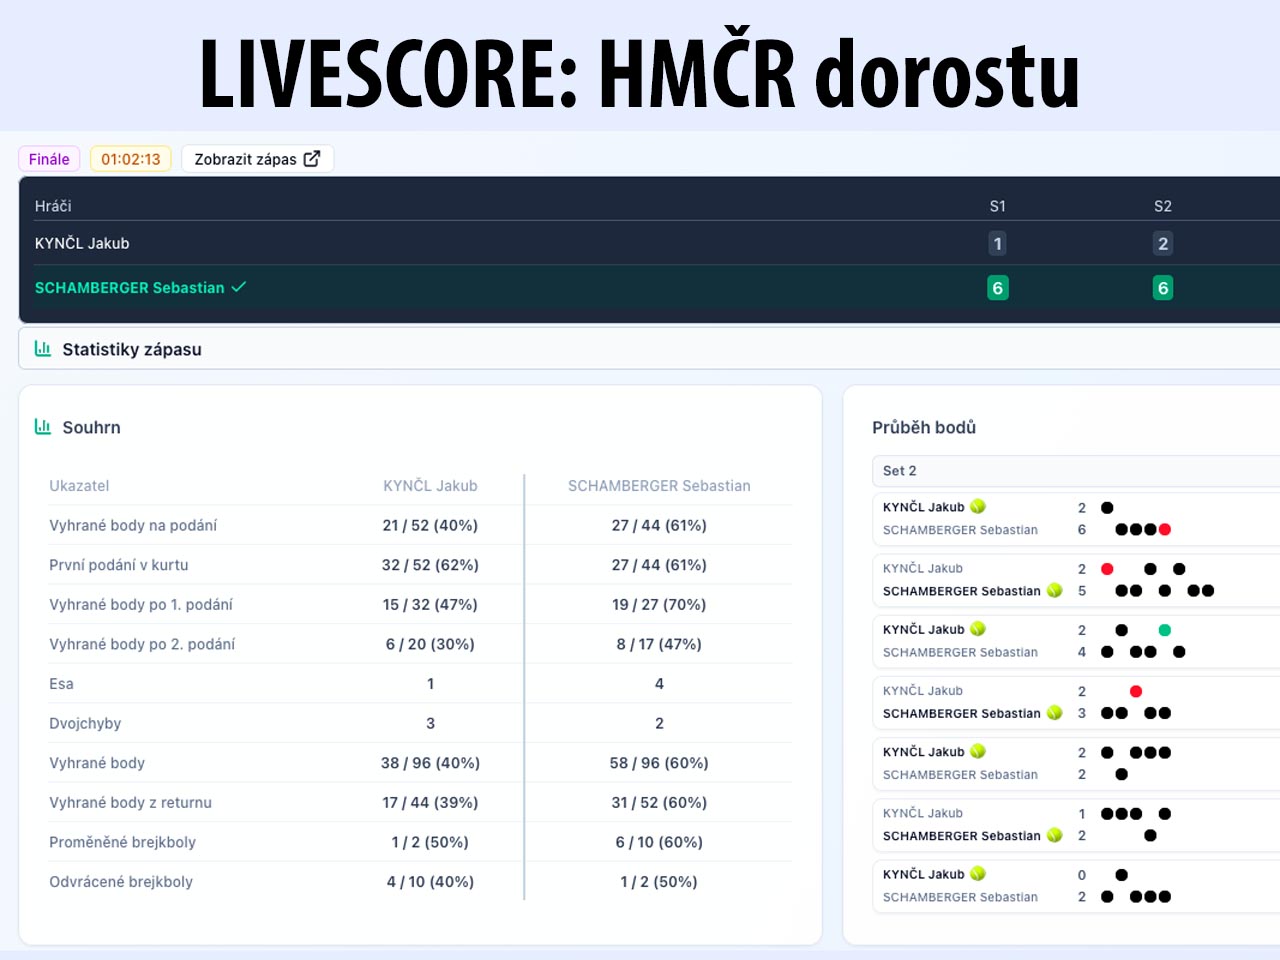Click the tennis ball icon in the 0–2 game row
1280x960 pixels.
(978, 874)
